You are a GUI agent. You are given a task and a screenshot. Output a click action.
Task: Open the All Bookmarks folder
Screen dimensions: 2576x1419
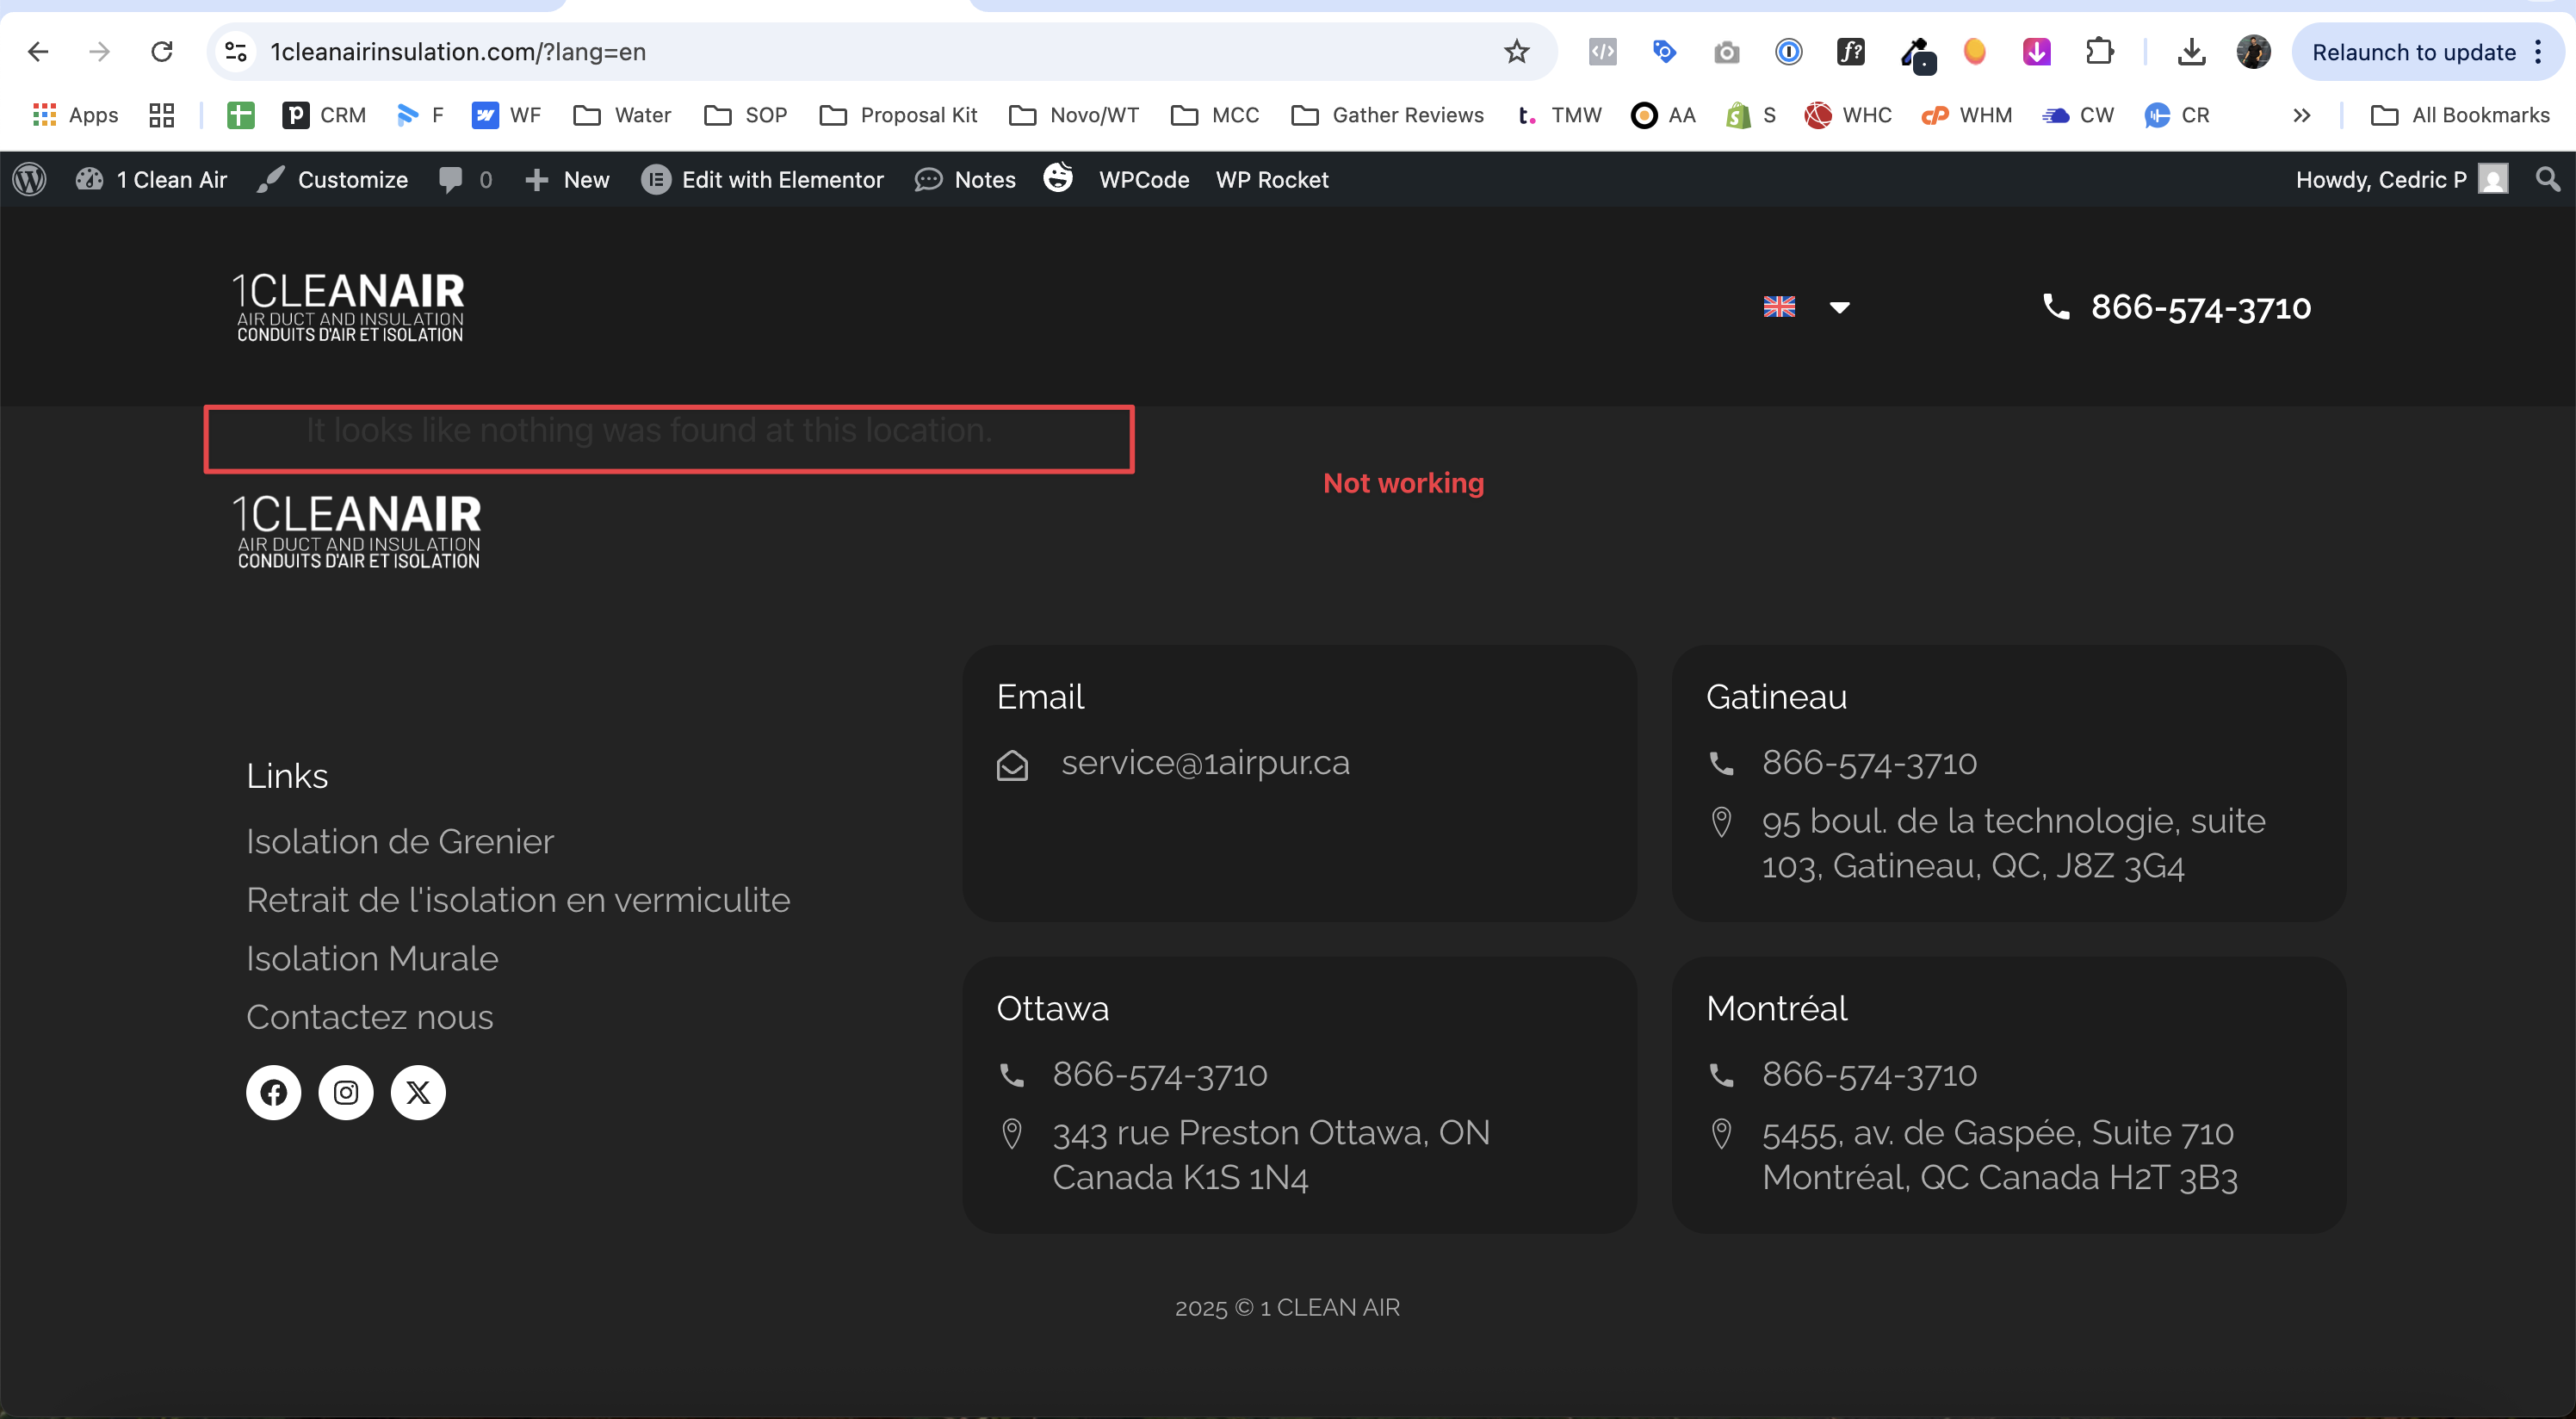(2460, 116)
